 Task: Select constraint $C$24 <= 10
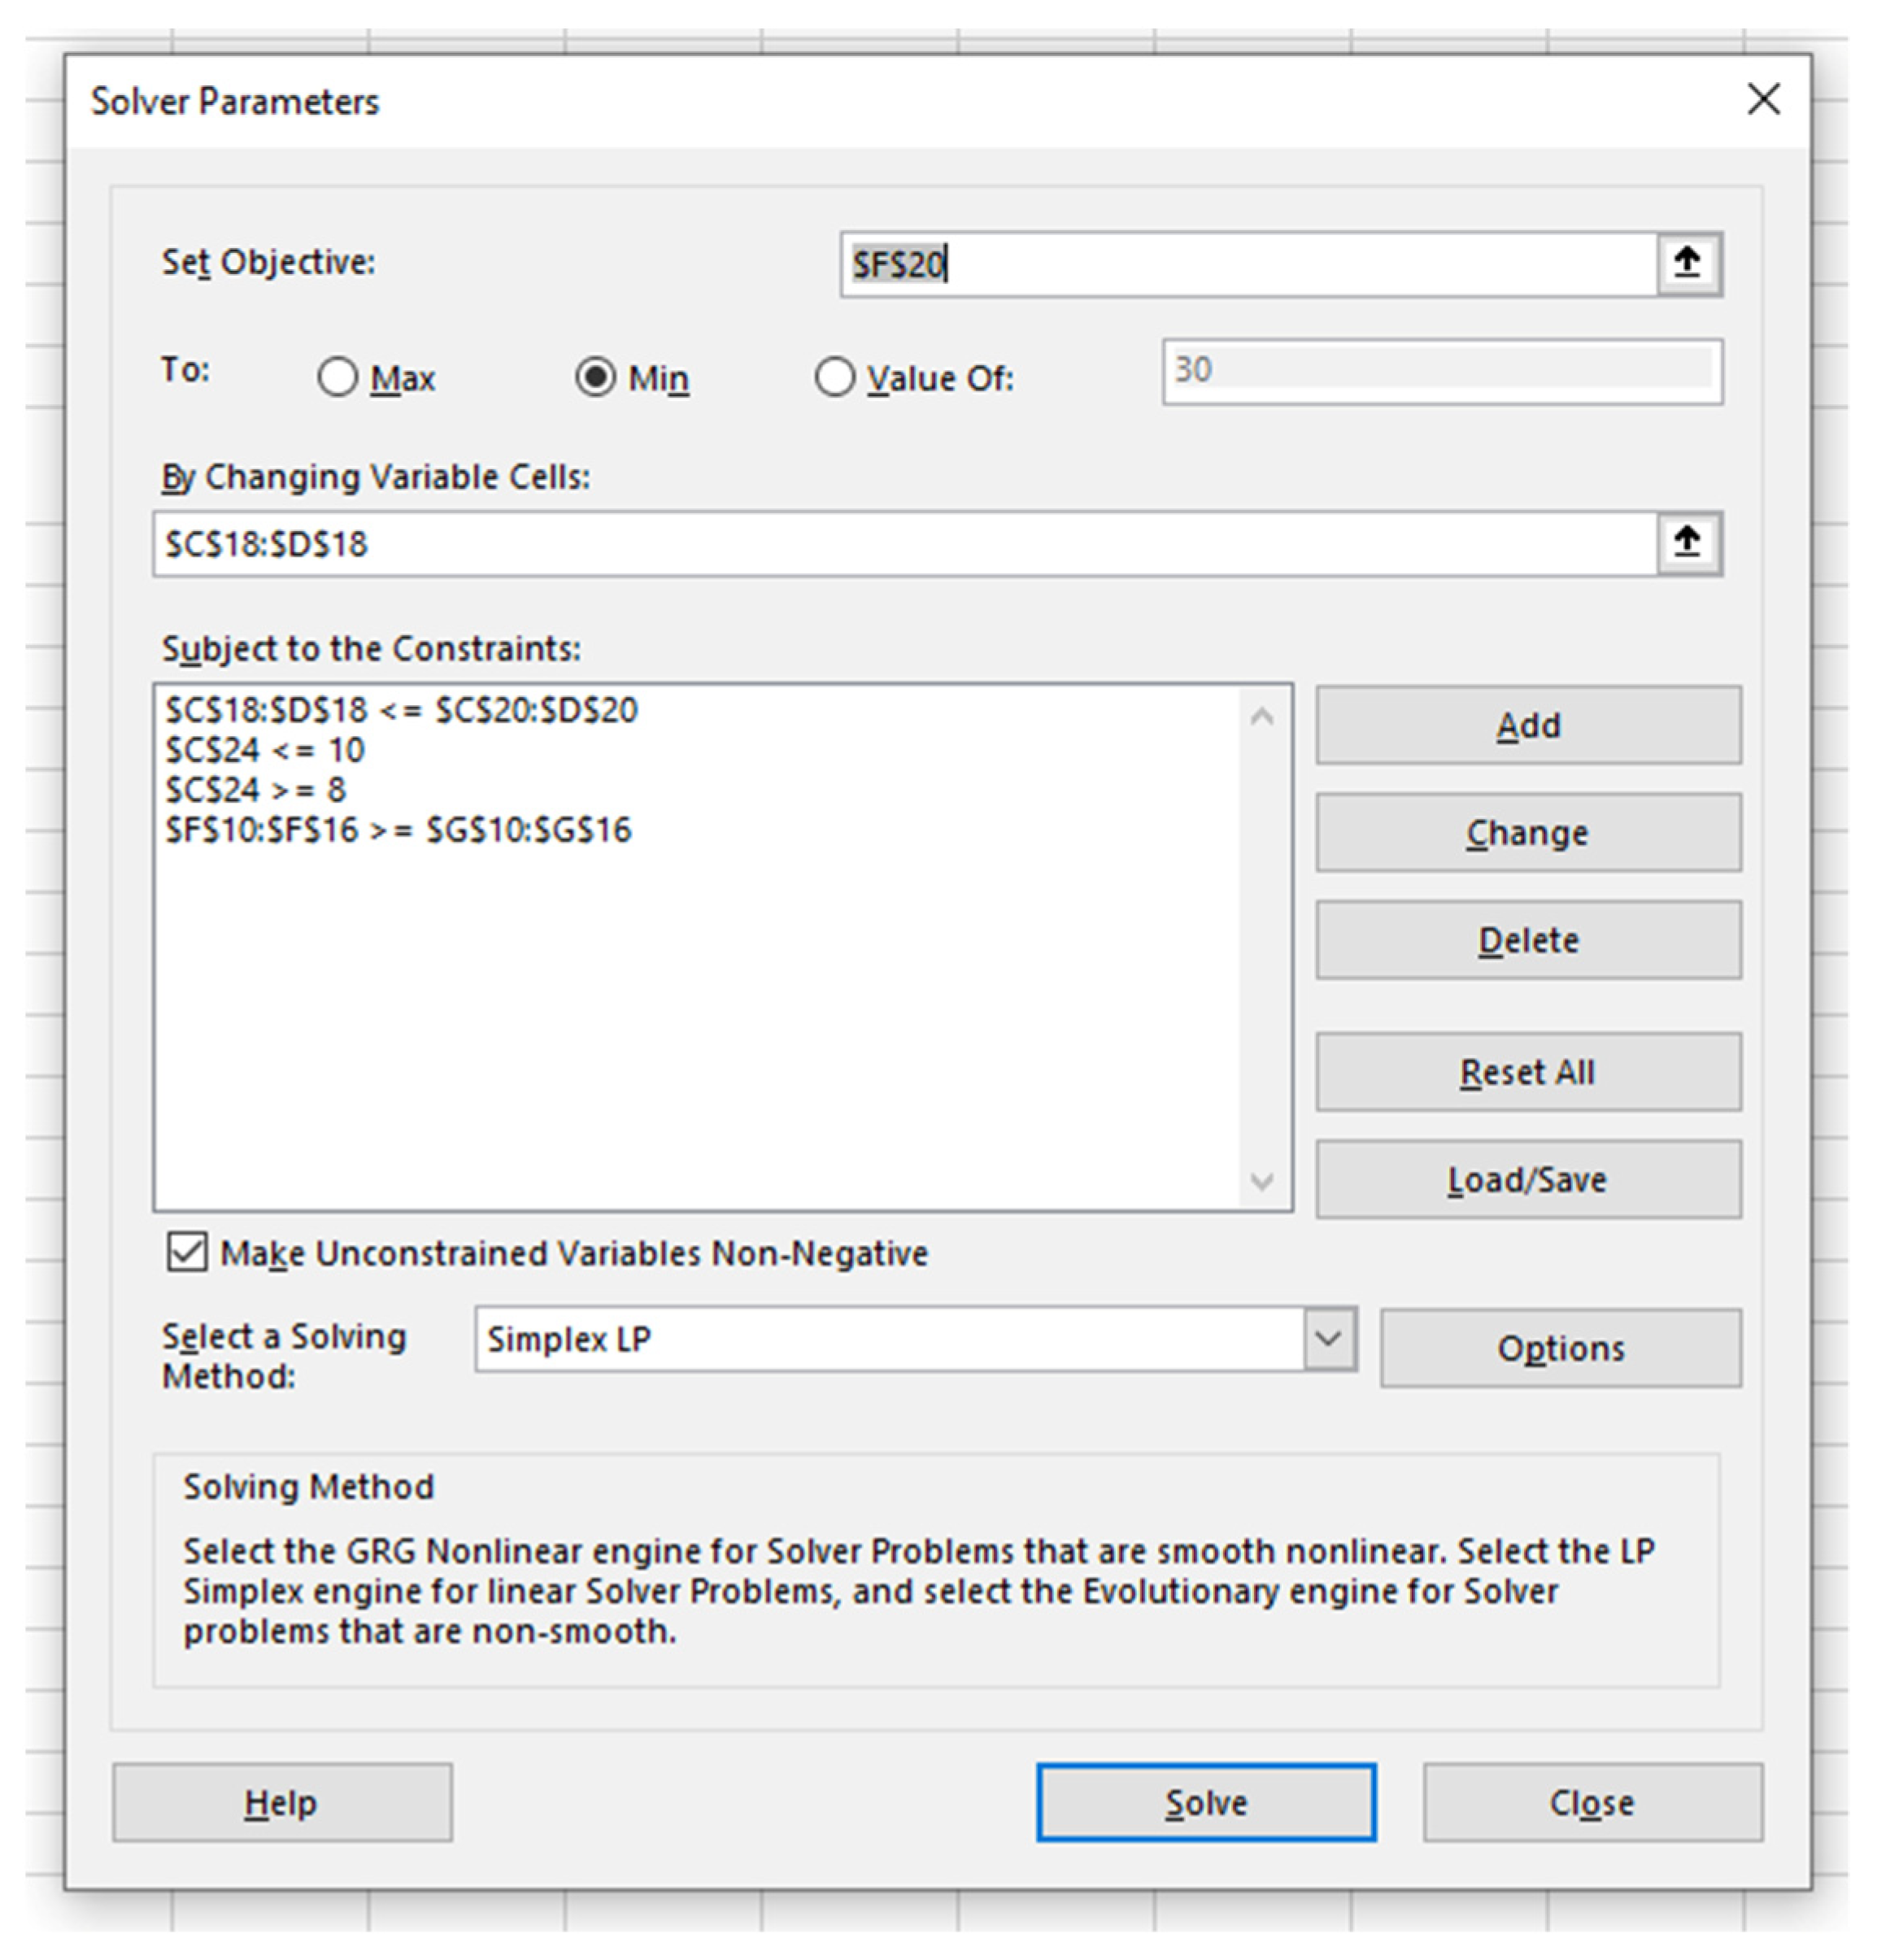(x=265, y=750)
